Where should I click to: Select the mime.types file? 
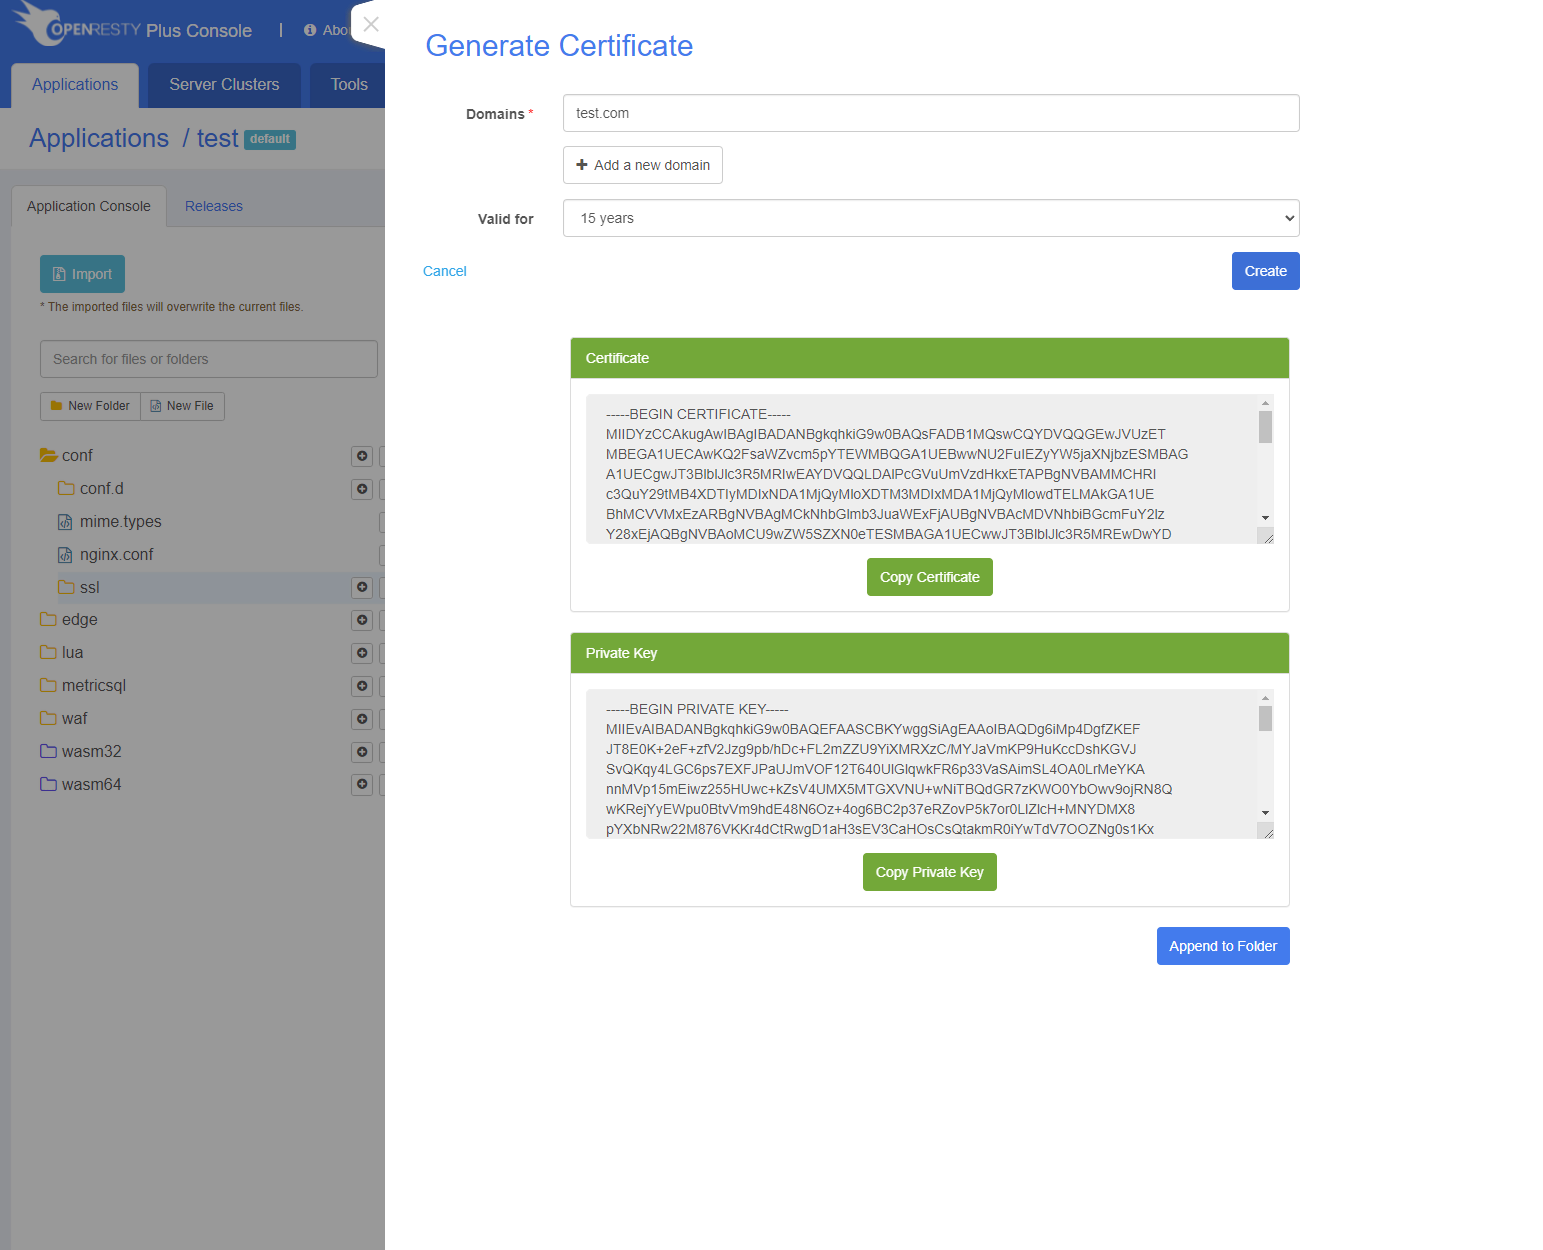click(x=120, y=521)
